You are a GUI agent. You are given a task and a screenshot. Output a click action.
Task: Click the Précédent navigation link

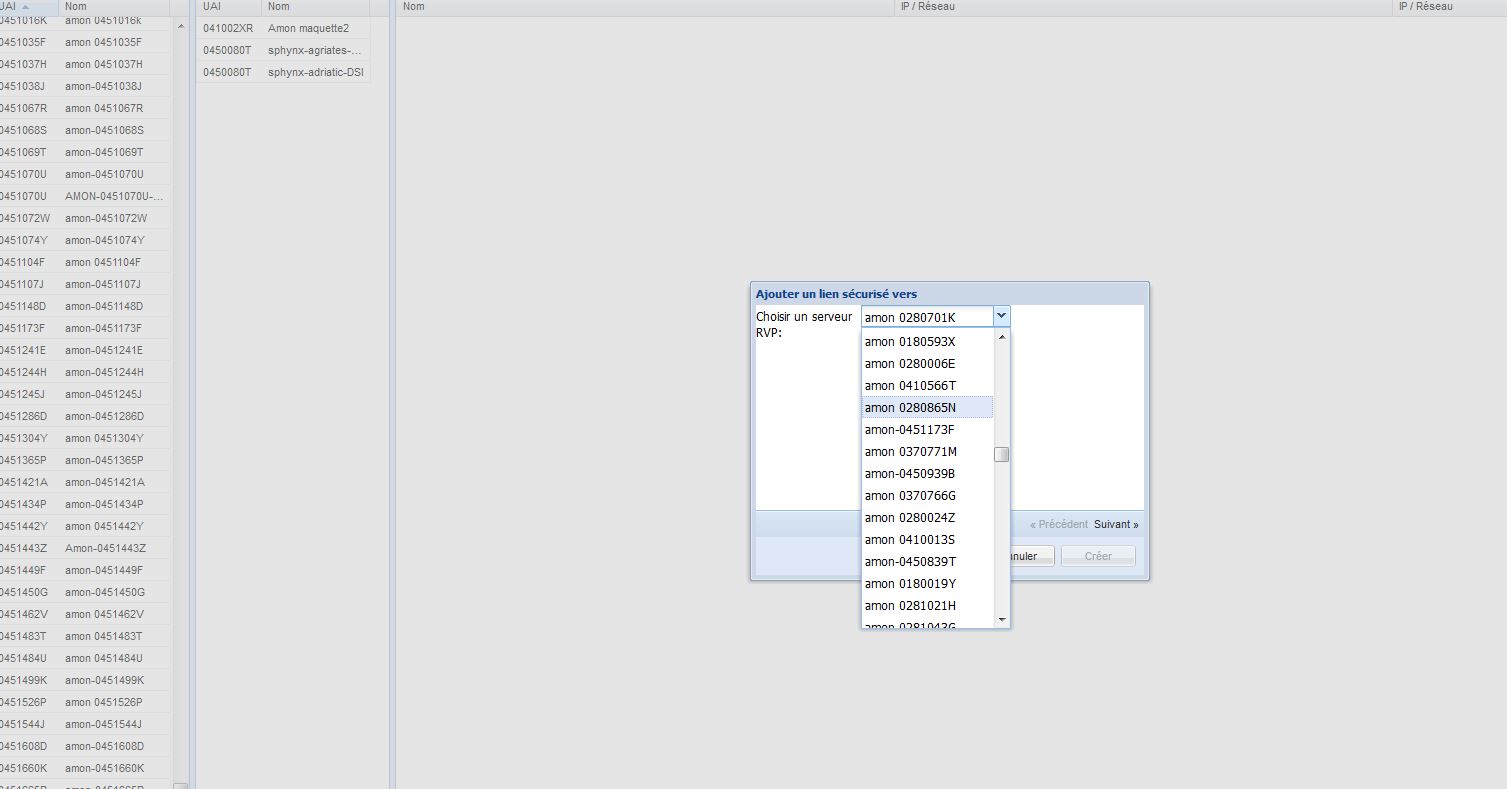[1058, 525]
